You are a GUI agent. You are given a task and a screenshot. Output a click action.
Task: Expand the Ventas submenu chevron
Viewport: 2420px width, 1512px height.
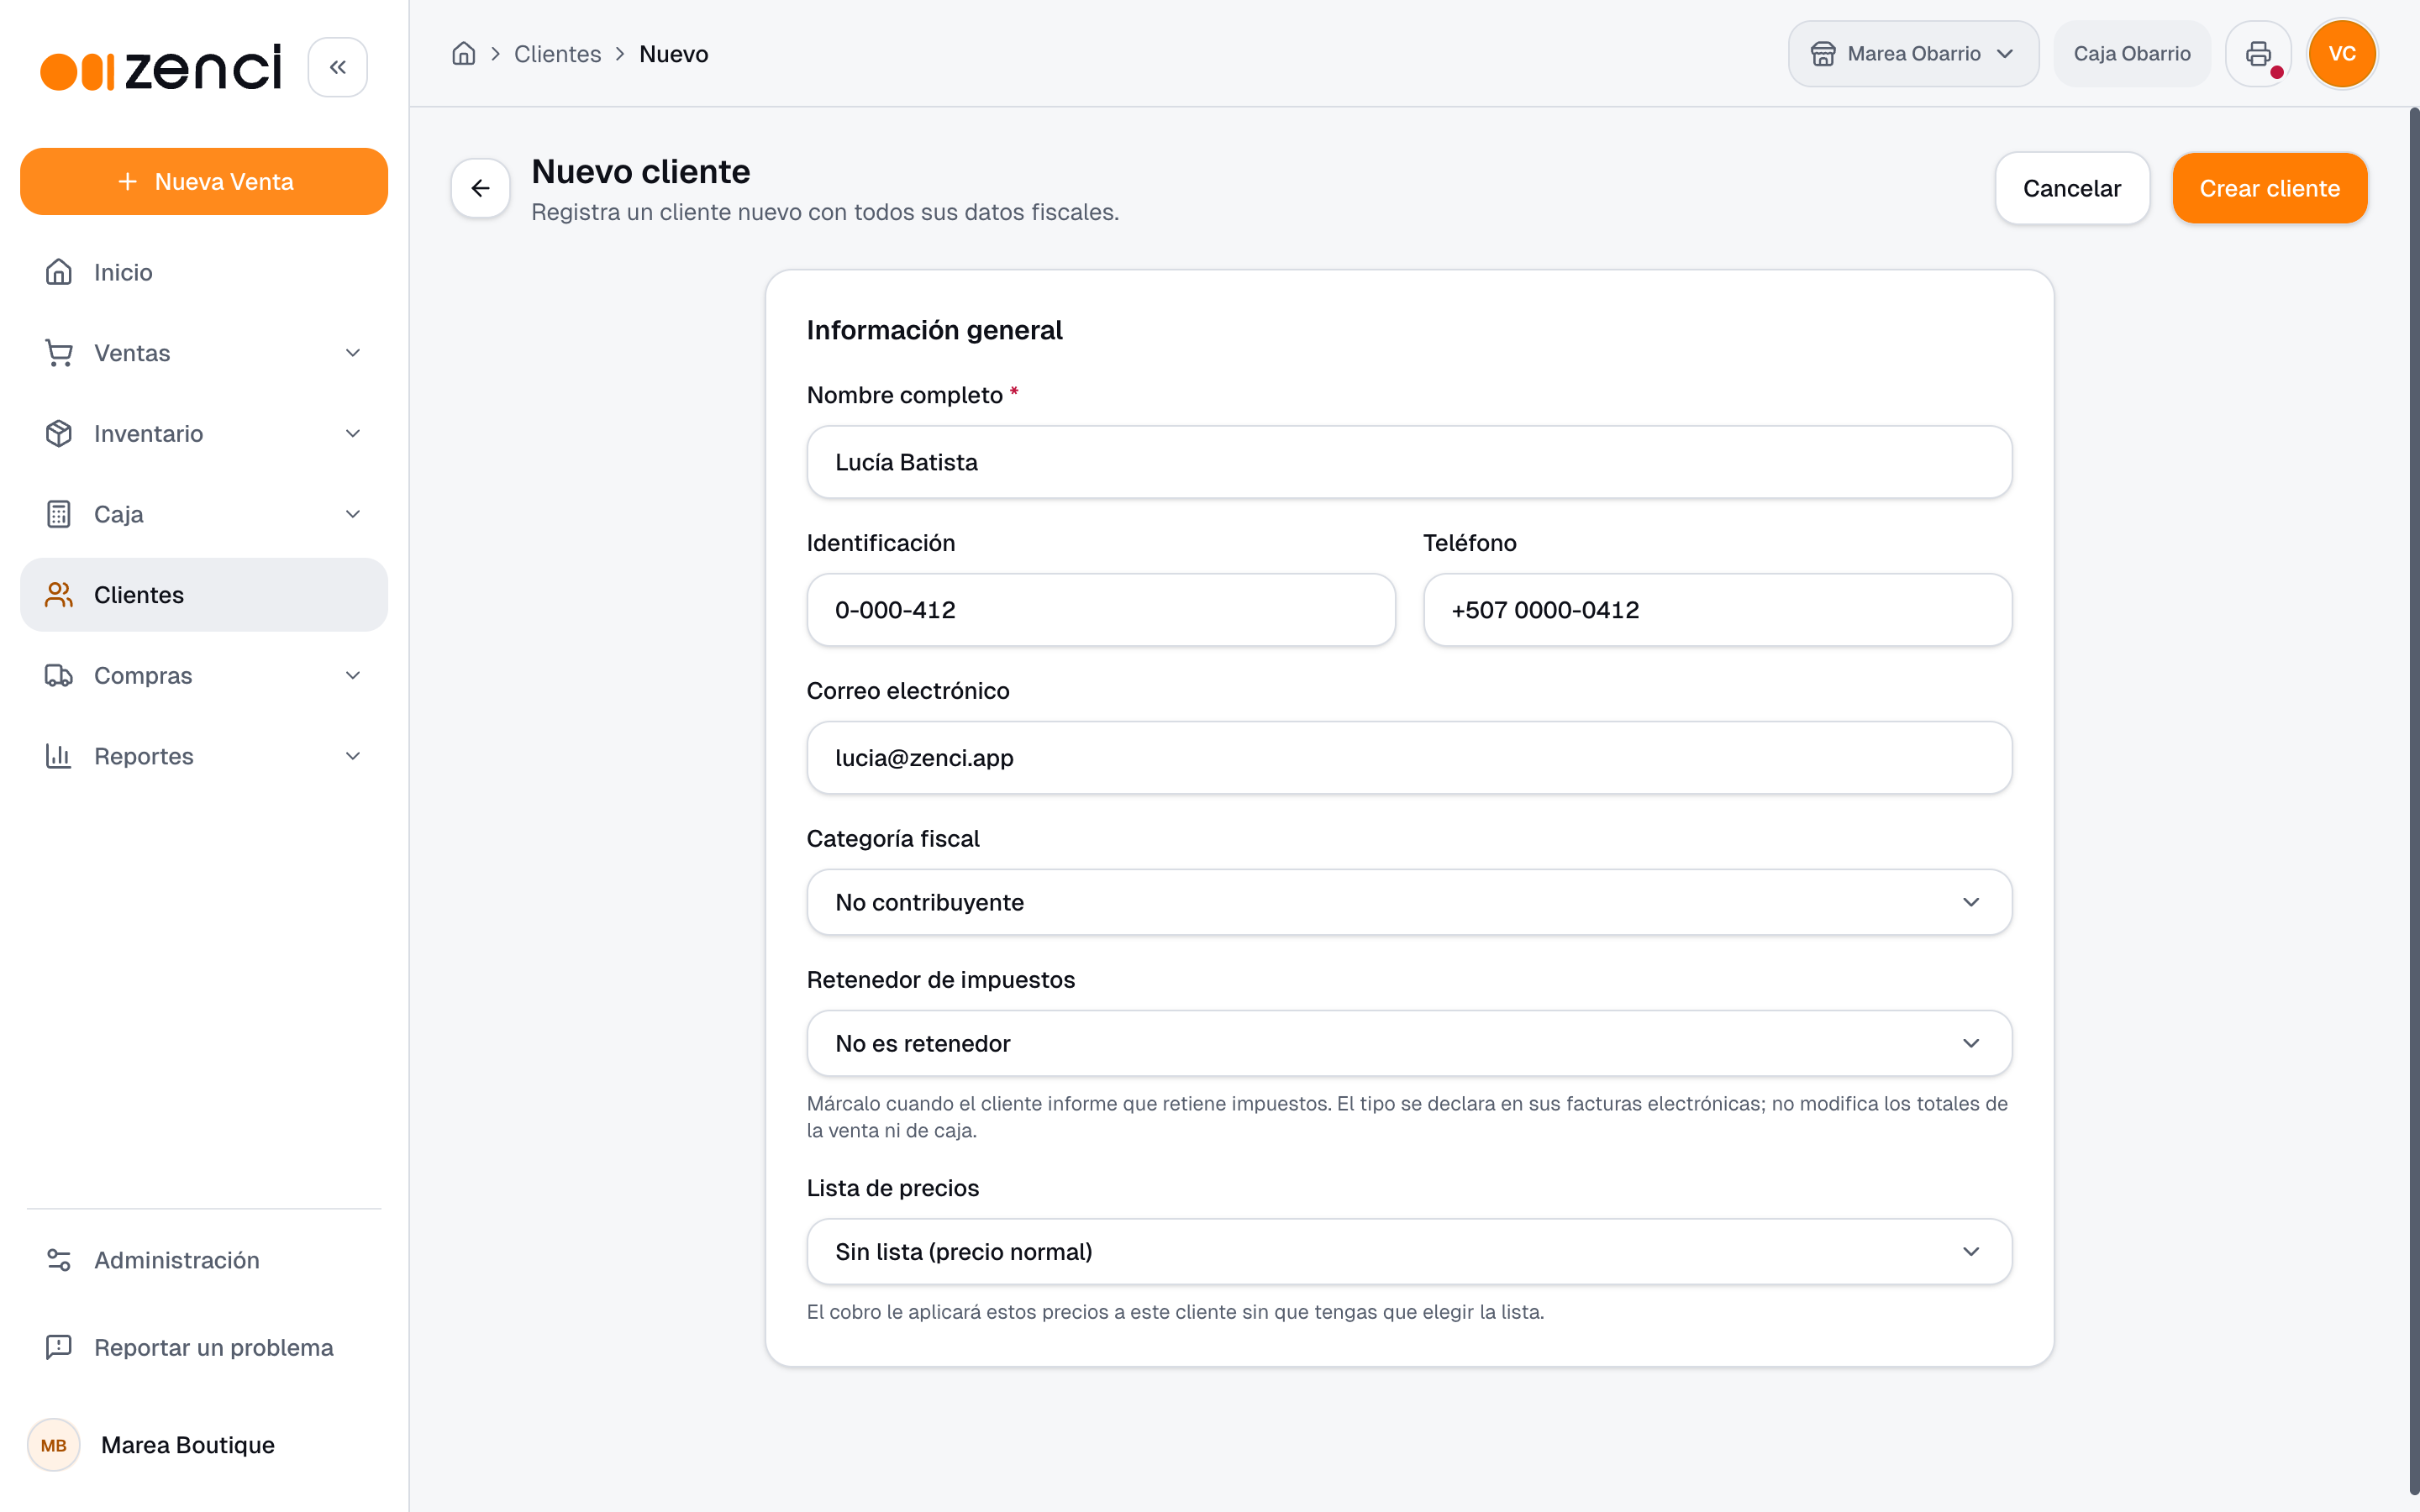pos(353,353)
